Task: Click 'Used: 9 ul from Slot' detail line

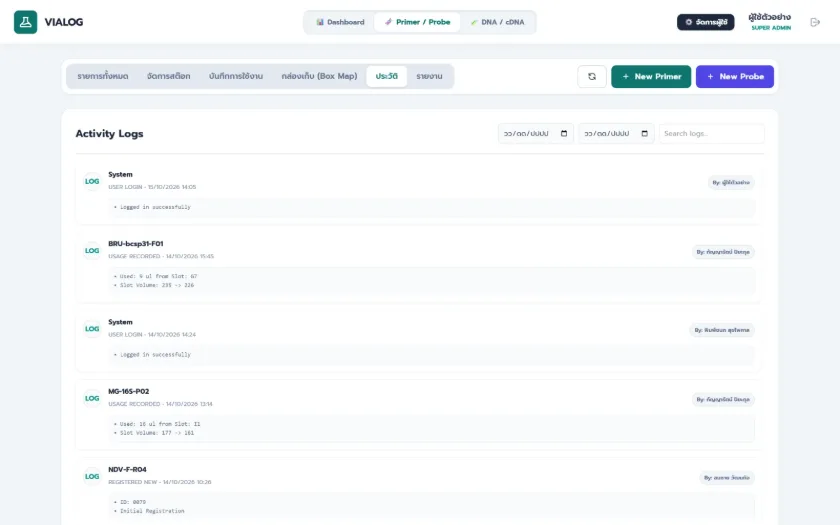Action: (x=155, y=276)
